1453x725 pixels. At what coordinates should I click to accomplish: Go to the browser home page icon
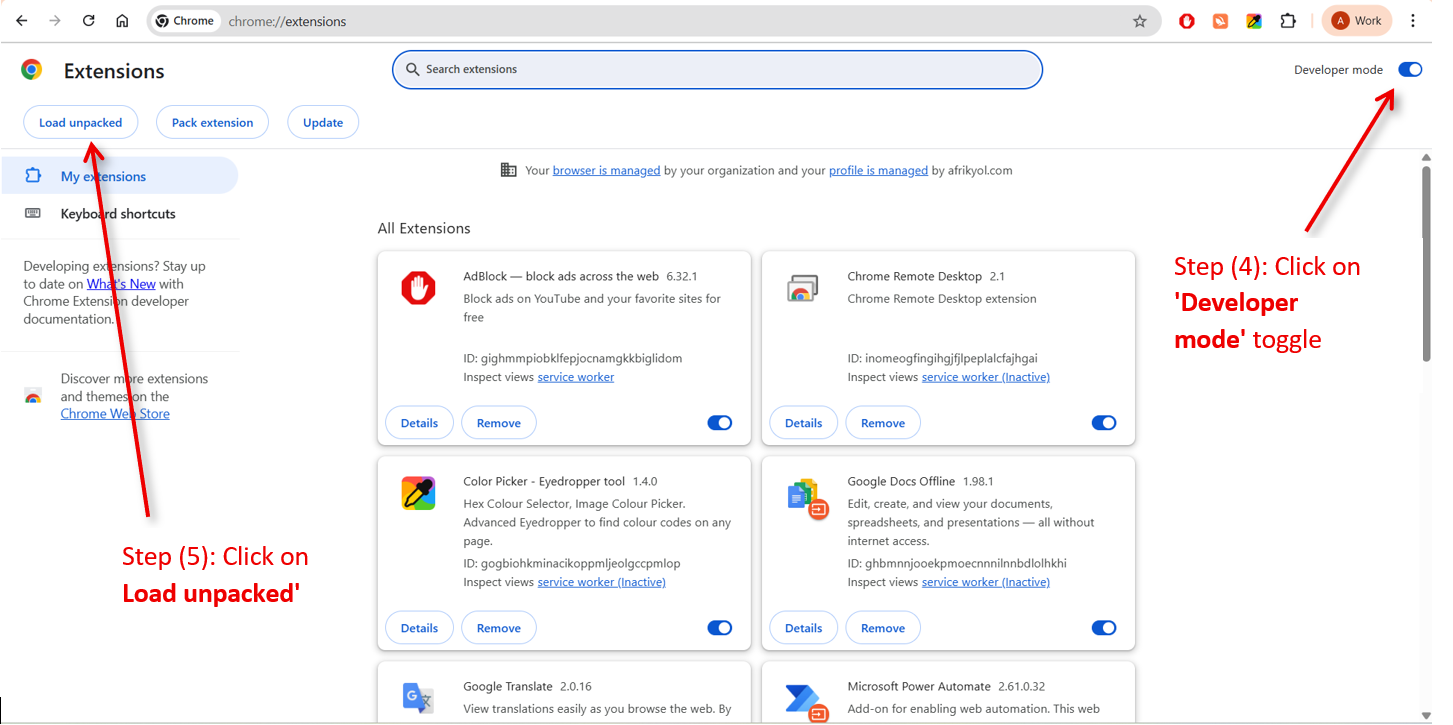(122, 21)
